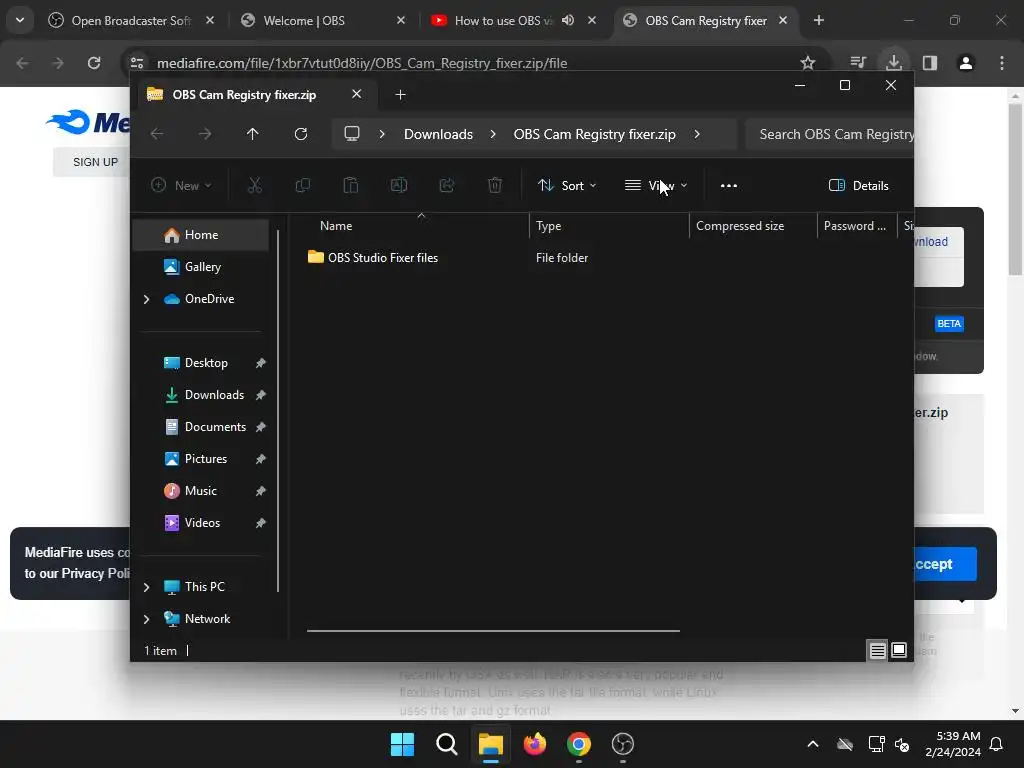Open Desktop in navigation pane
The width and height of the screenshot is (1024, 768).
(206, 363)
